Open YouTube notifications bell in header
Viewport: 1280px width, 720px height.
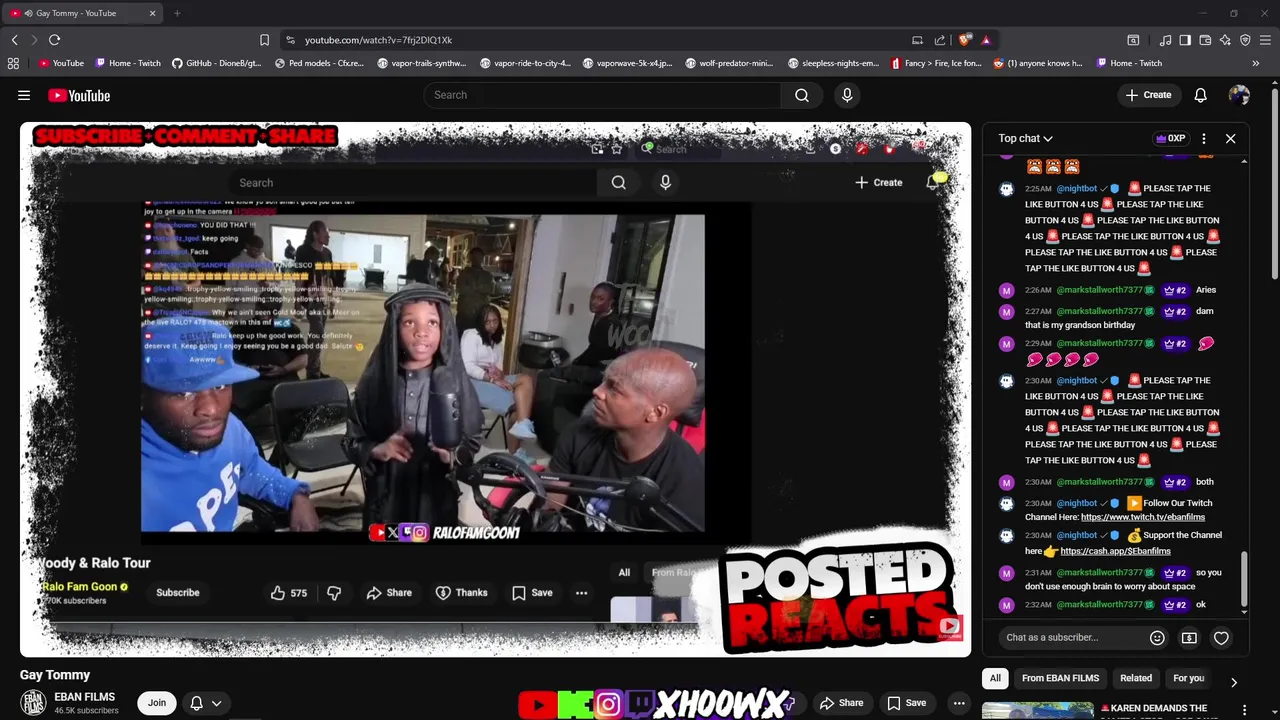(1200, 95)
